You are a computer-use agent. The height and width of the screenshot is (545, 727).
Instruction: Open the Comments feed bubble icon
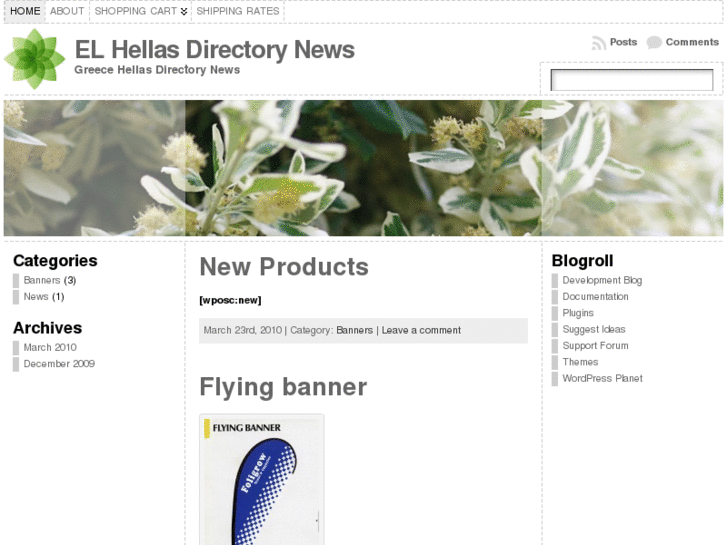tap(654, 43)
